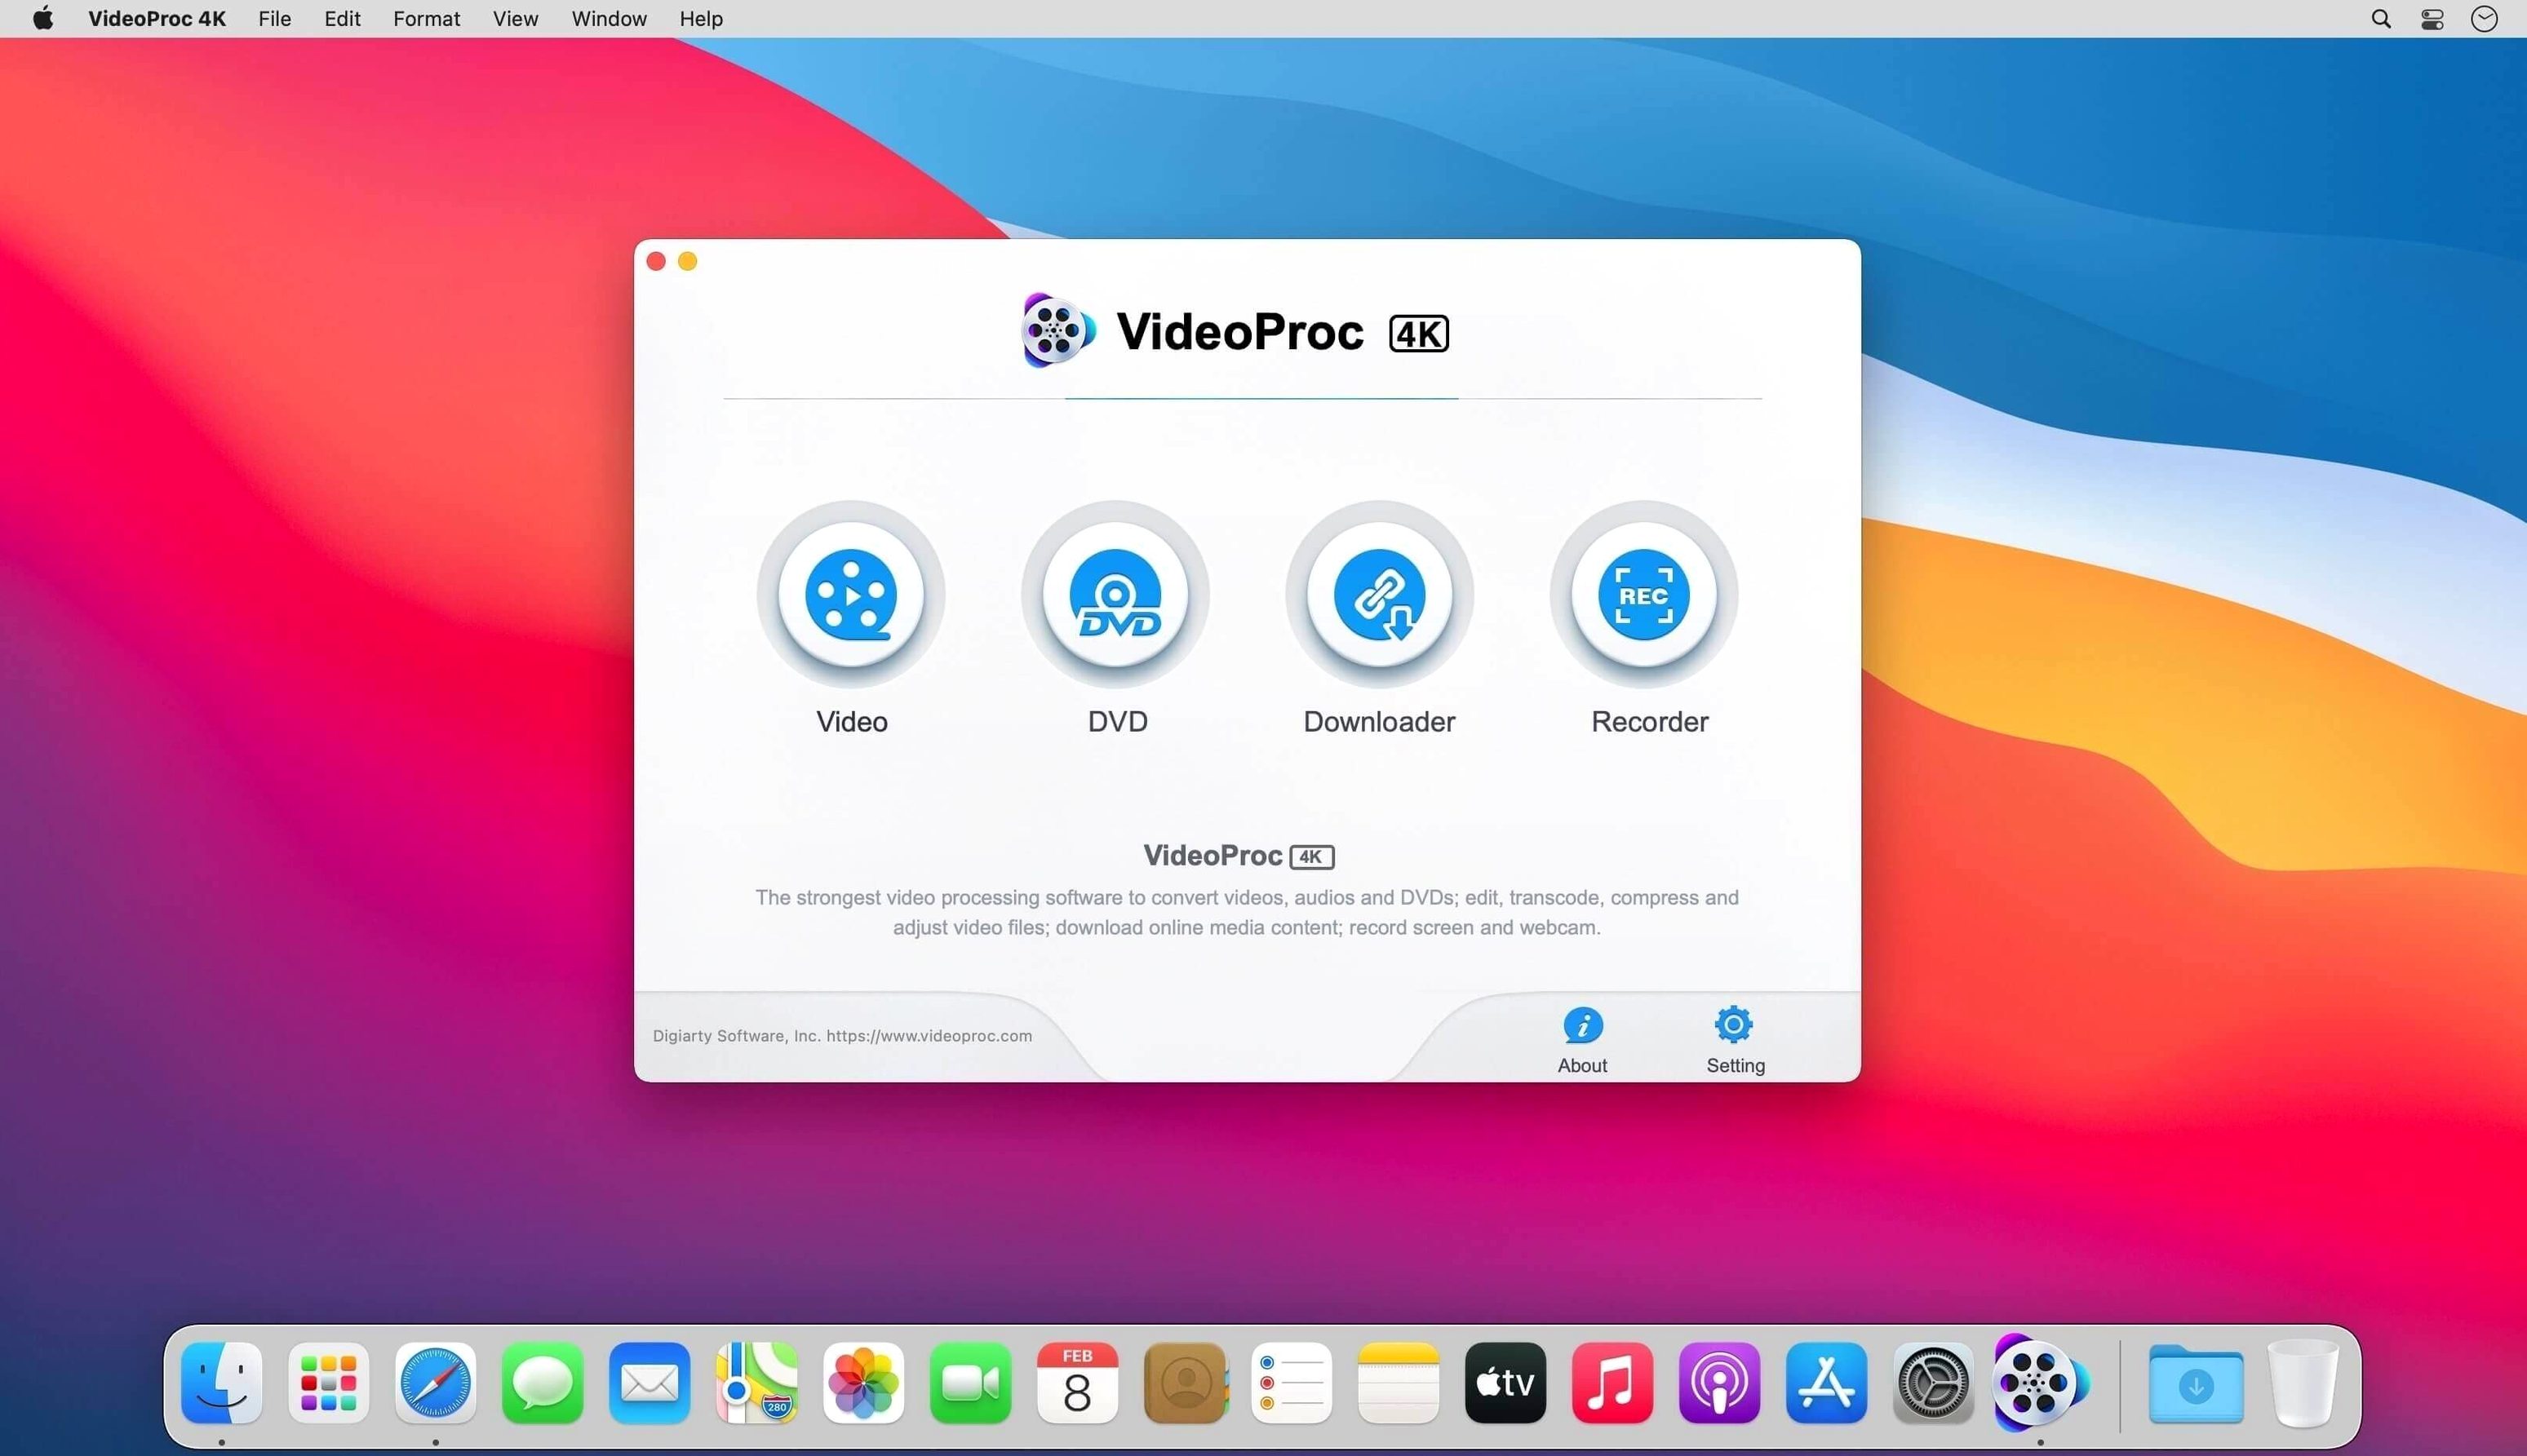This screenshot has height=1456, width=2527.
Task: Open the Setting gear icon
Action: (x=1734, y=1025)
